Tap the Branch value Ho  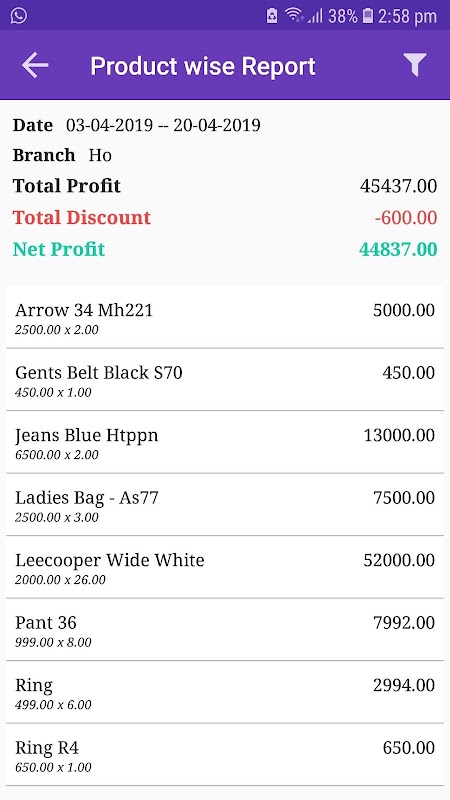100,155
